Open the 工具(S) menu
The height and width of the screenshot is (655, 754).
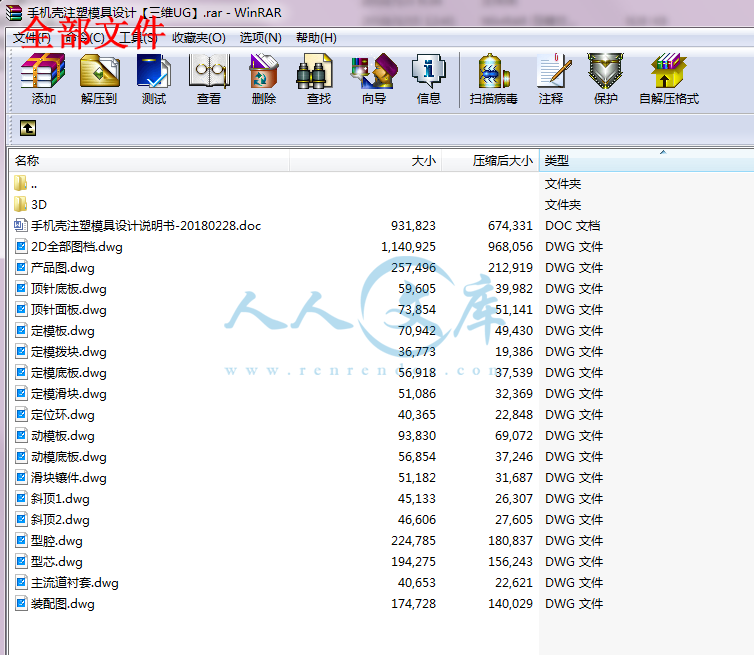coord(138,38)
